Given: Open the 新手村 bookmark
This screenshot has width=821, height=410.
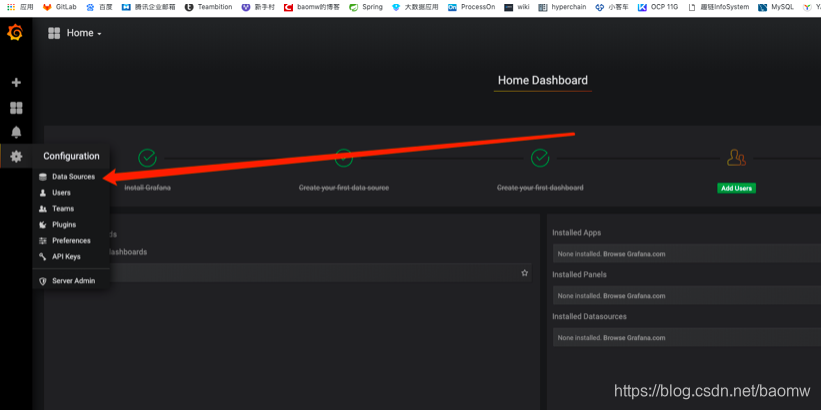Looking at the screenshot, I should [258, 7].
